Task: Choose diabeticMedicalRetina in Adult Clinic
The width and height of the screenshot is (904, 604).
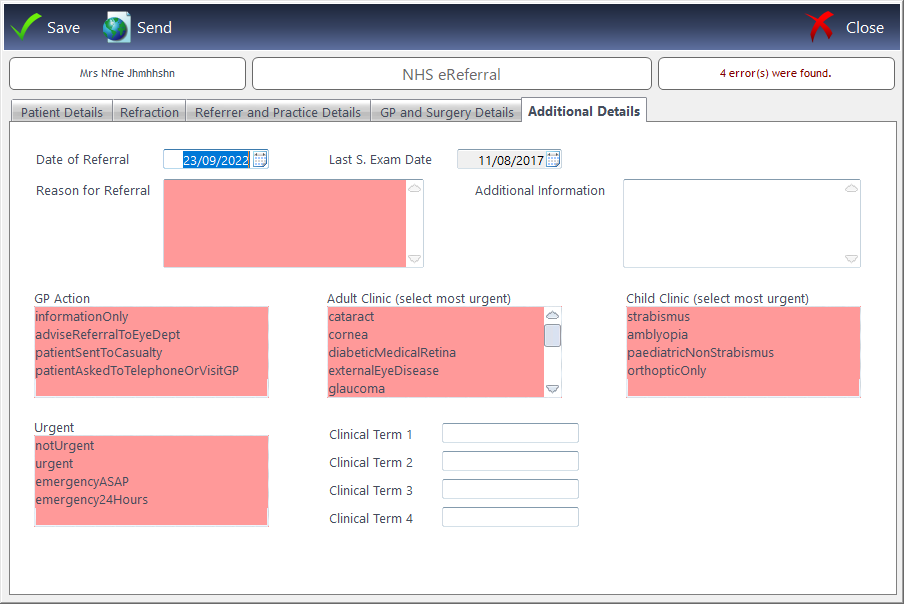Action: point(435,352)
